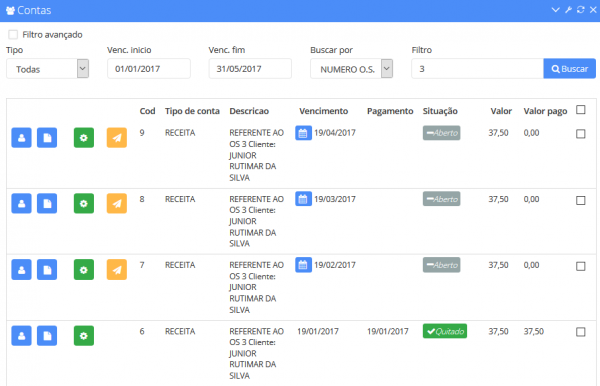The width and height of the screenshot is (600, 386).
Task: Click the Vencimento column header
Action: (x=323, y=111)
